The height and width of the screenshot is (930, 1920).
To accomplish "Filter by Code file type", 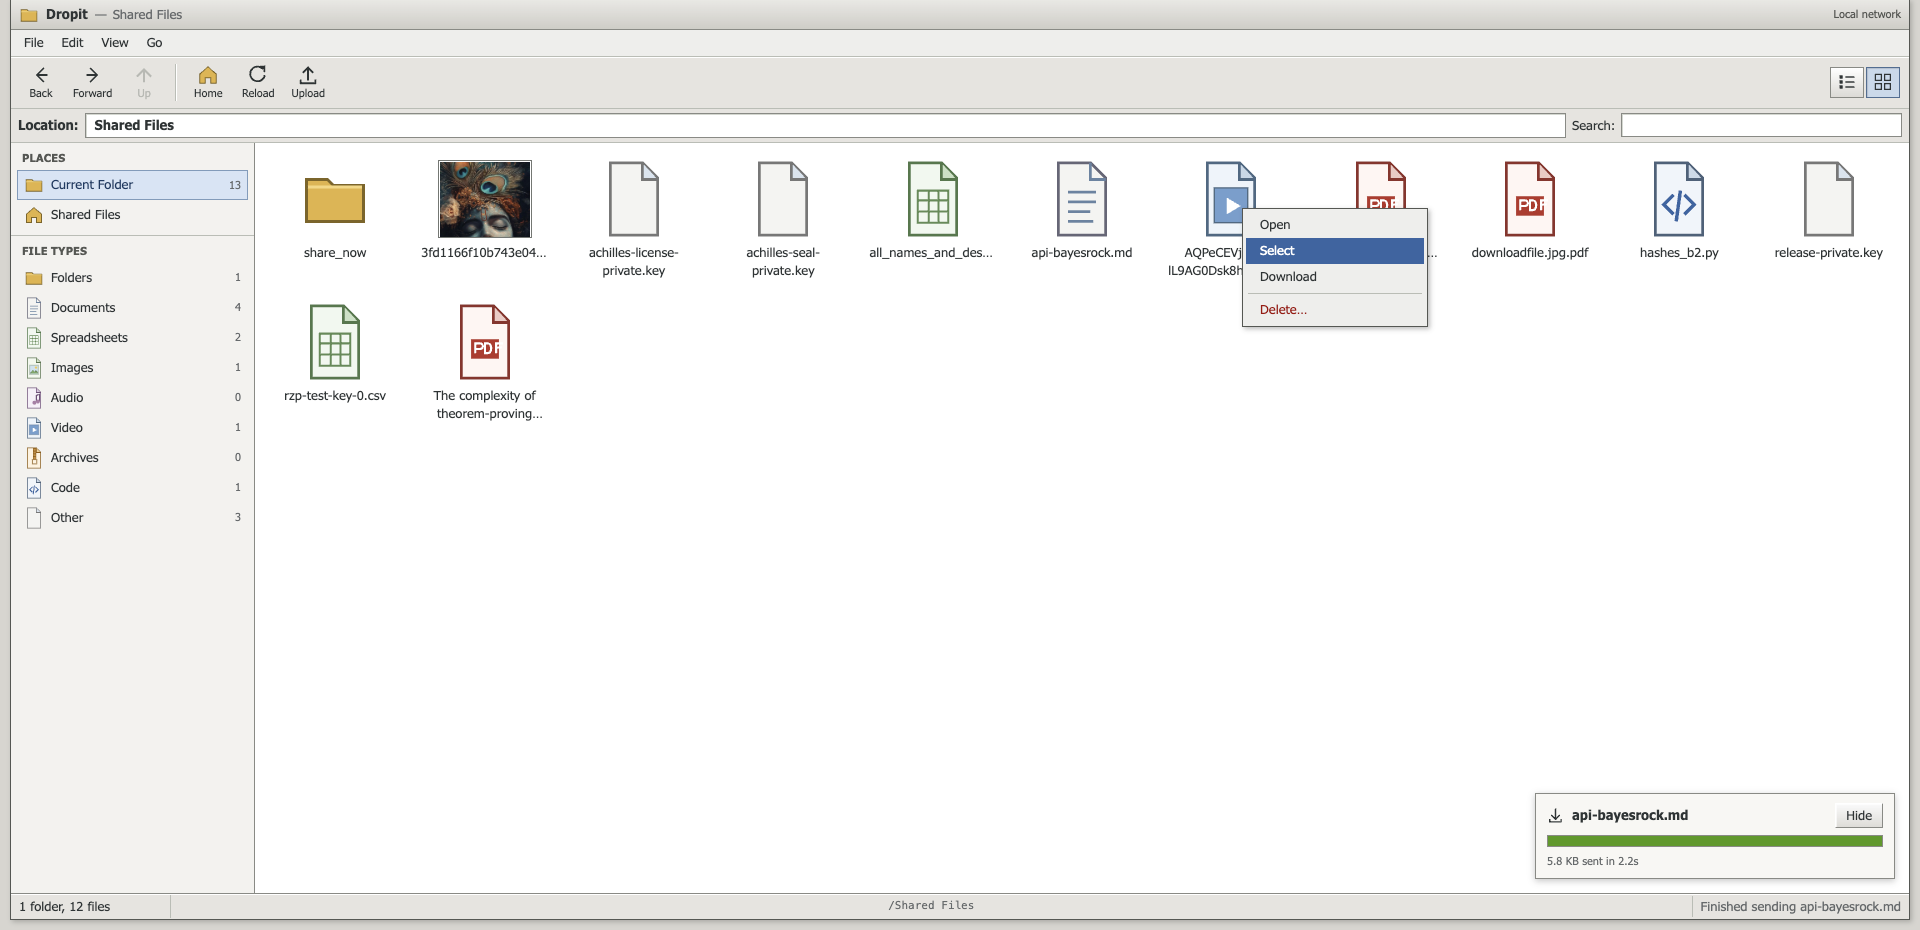I will (132, 488).
